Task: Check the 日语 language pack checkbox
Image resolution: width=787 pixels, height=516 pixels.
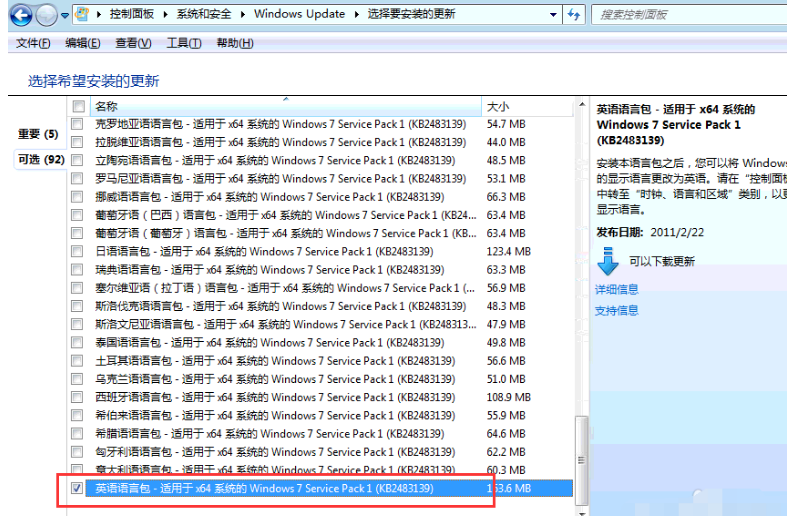Action: [77, 251]
